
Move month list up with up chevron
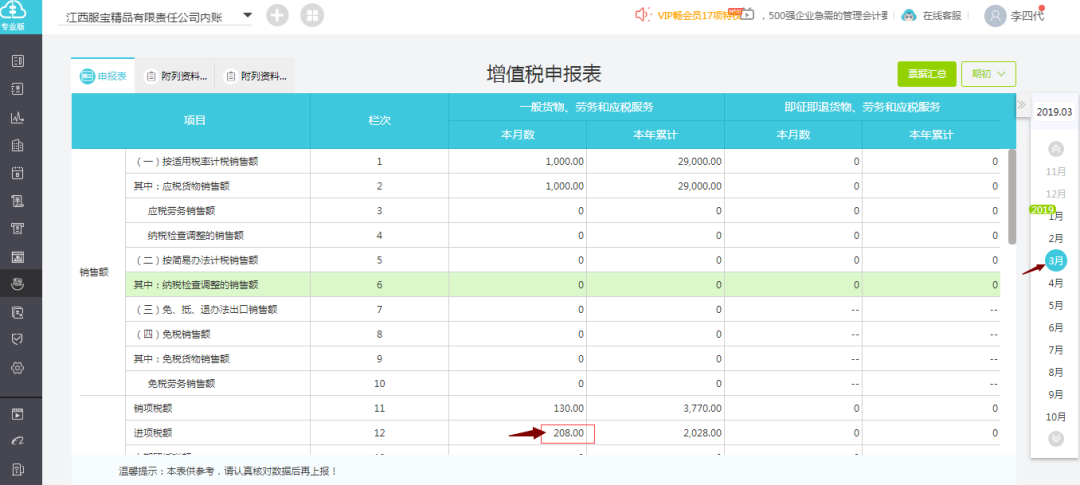[x=1055, y=148]
